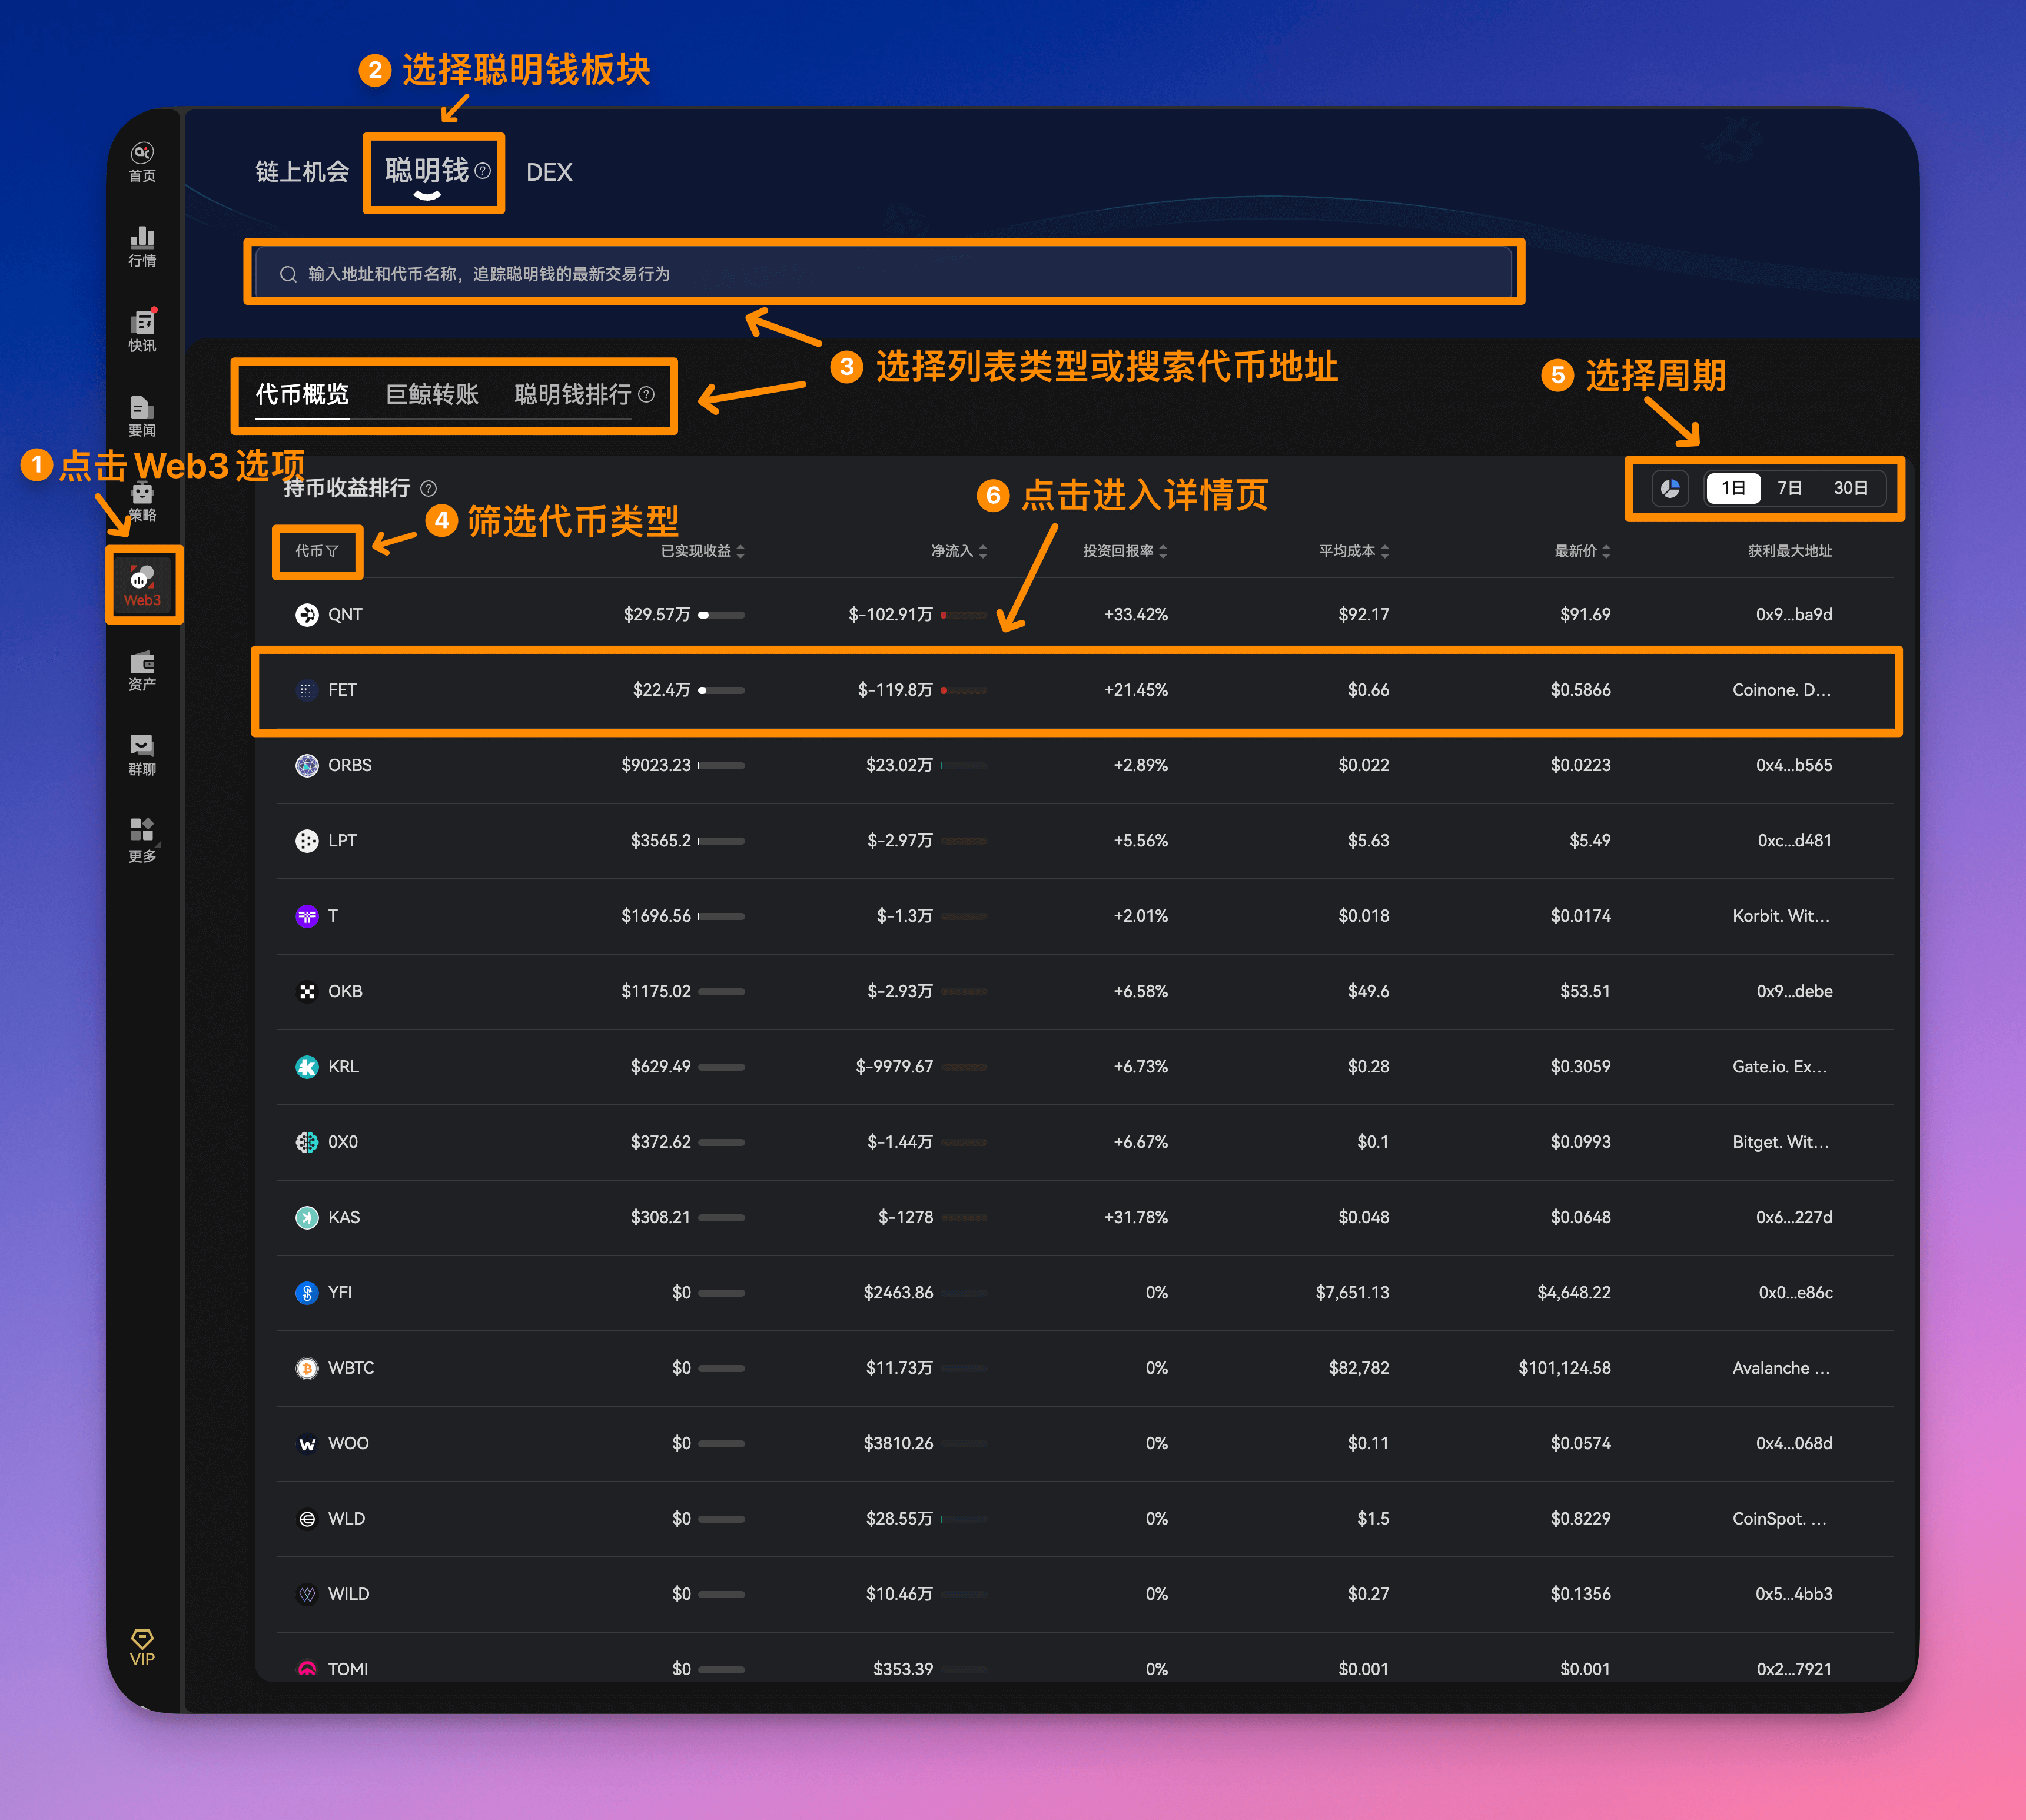The height and width of the screenshot is (1820, 2026).
Task: Open KRL address Gate.io. Ex…
Action: 1780,1067
